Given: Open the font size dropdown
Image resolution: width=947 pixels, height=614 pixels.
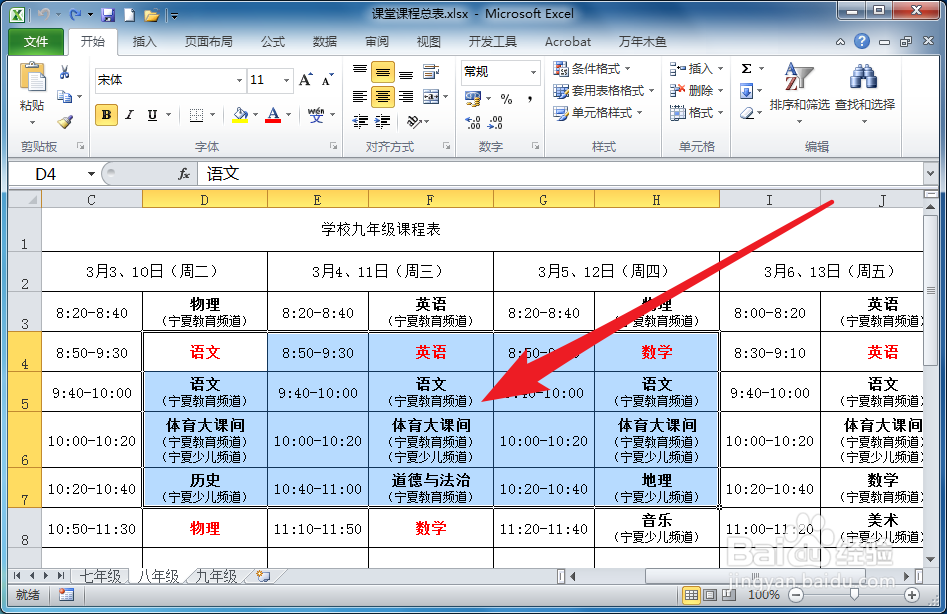Looking at the screenshot, I should (287, 80).
